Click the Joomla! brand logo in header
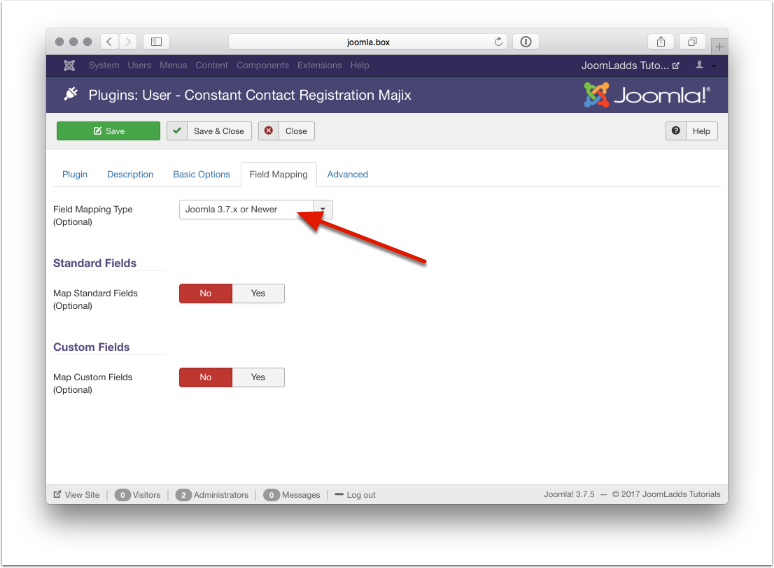Image resolution: width=774 pixels, height=568 pixels. (x=647, y=95)
